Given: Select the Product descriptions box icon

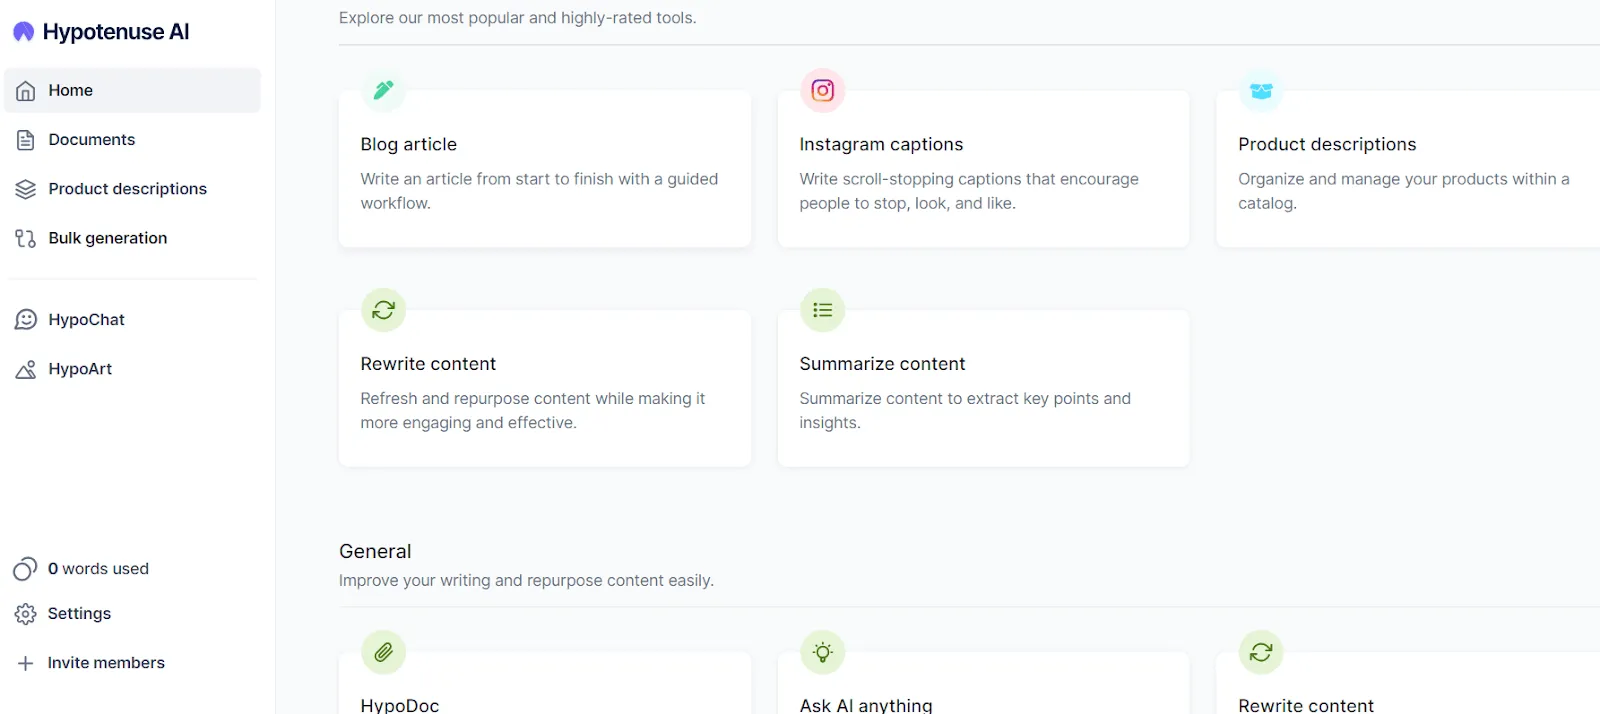Looking at the screenshot, I should pos(1261,90).
